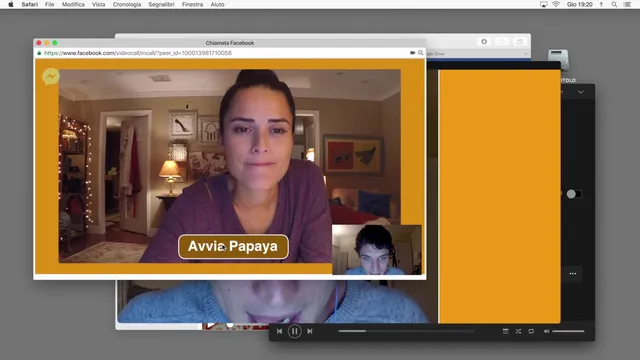
Task: Click the Messenger logo in the call window
Action: point(51,76)
